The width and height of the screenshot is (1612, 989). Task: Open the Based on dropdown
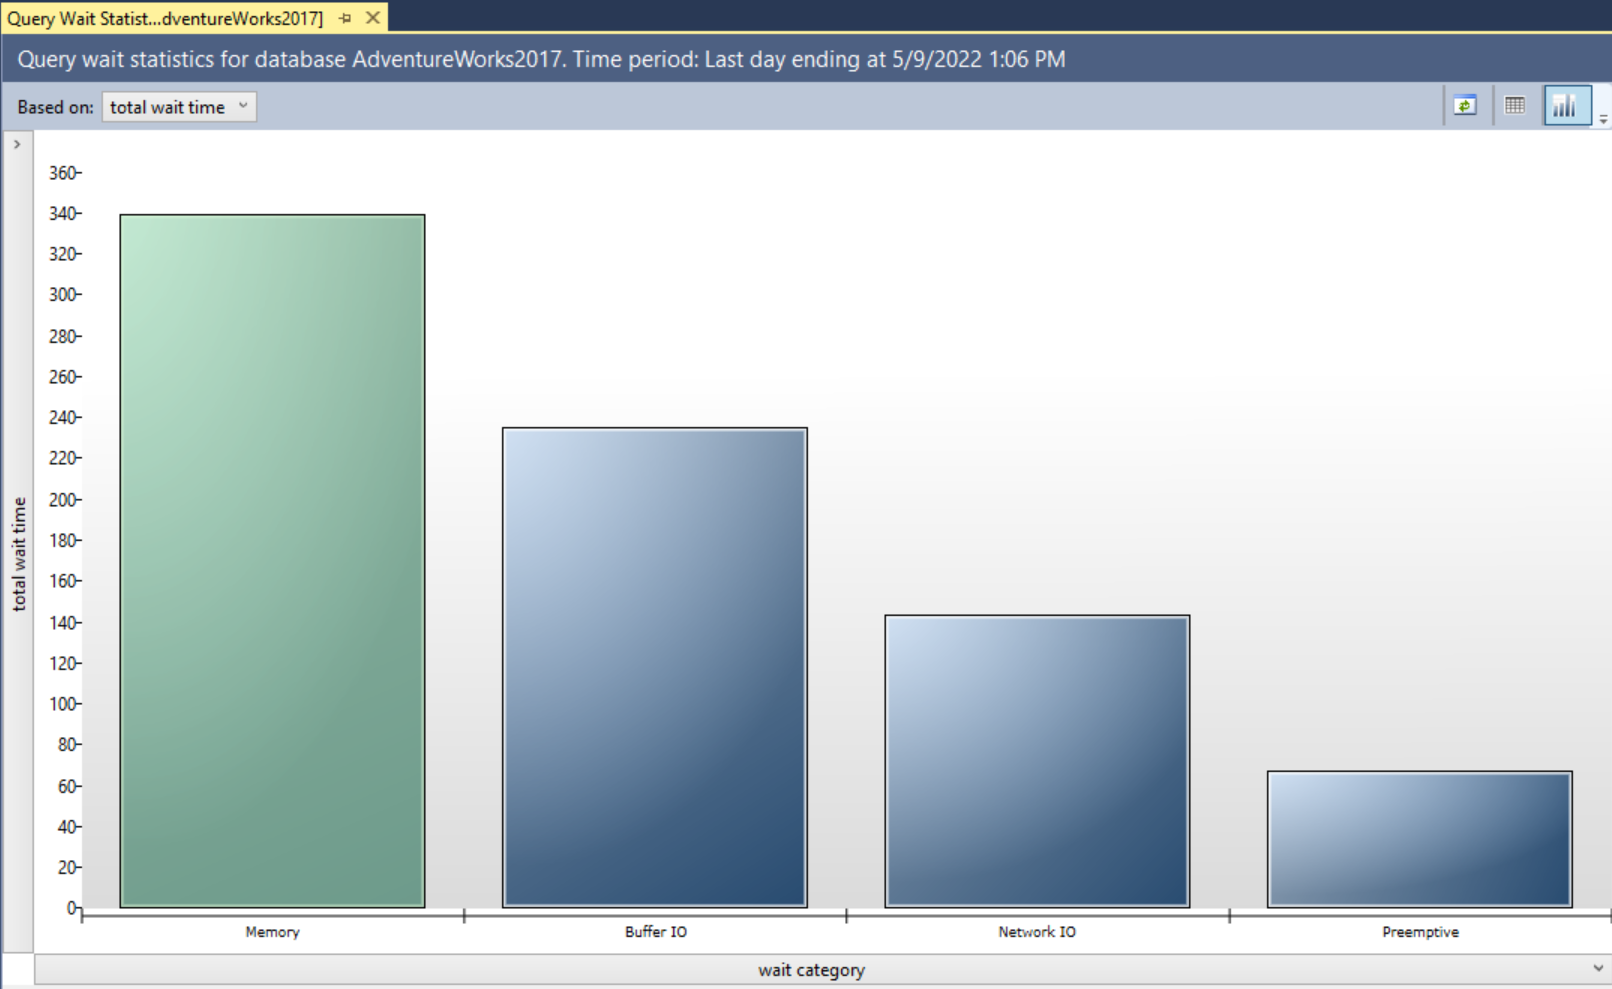244,106
